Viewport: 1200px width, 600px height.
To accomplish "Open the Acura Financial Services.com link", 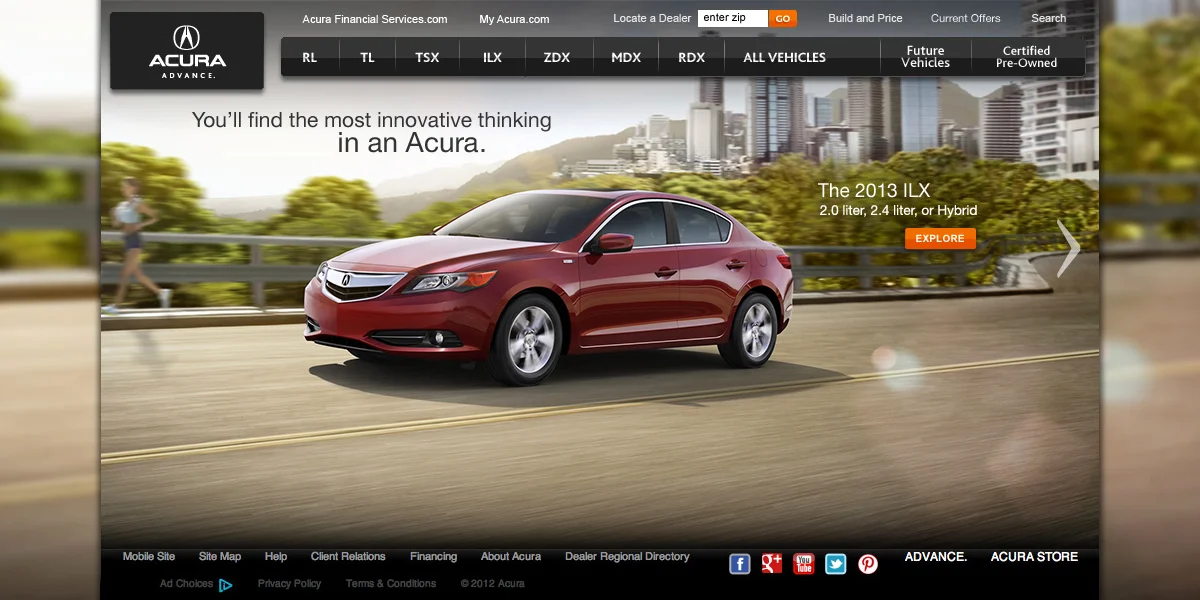I will click(x=375, y=19).
